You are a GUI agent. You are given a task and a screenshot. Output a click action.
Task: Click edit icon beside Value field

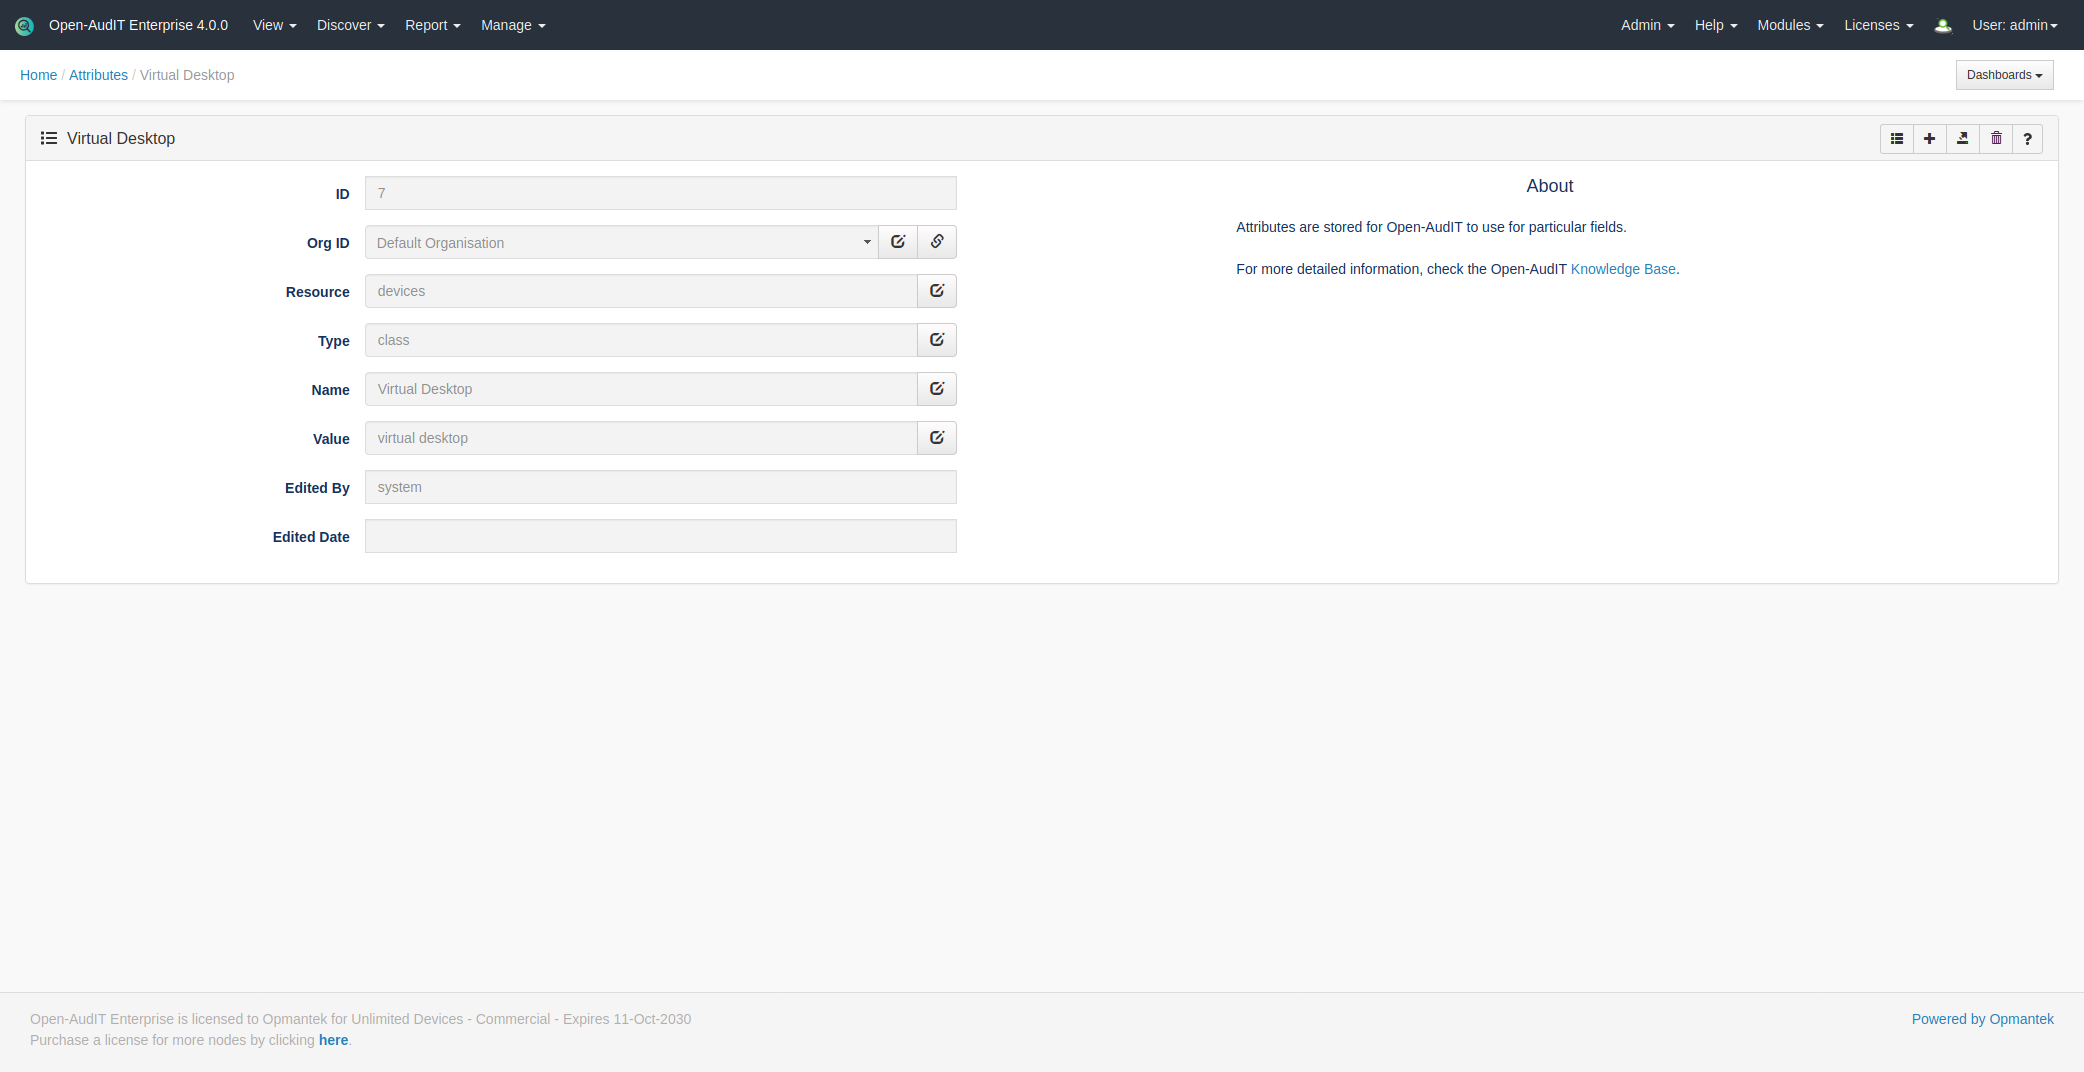point(937,438)
